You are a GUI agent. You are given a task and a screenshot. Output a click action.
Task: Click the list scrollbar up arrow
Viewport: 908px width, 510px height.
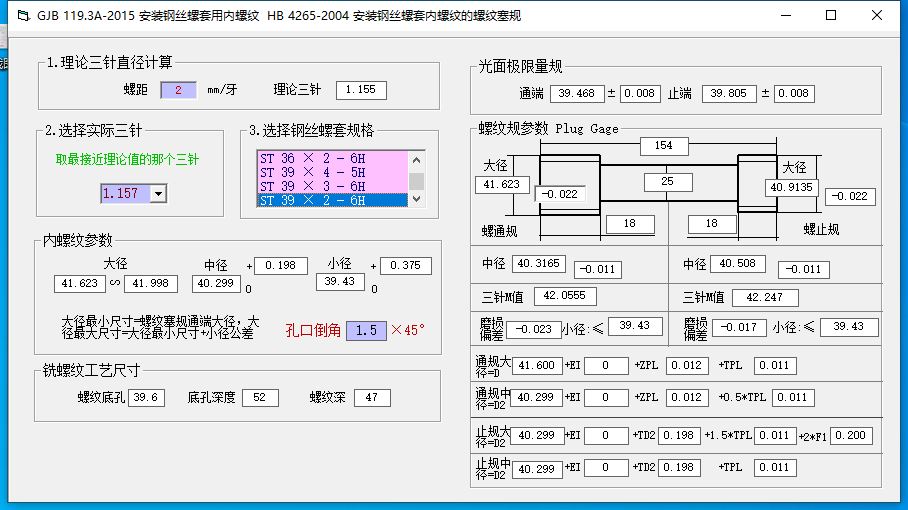pos(416,159)
